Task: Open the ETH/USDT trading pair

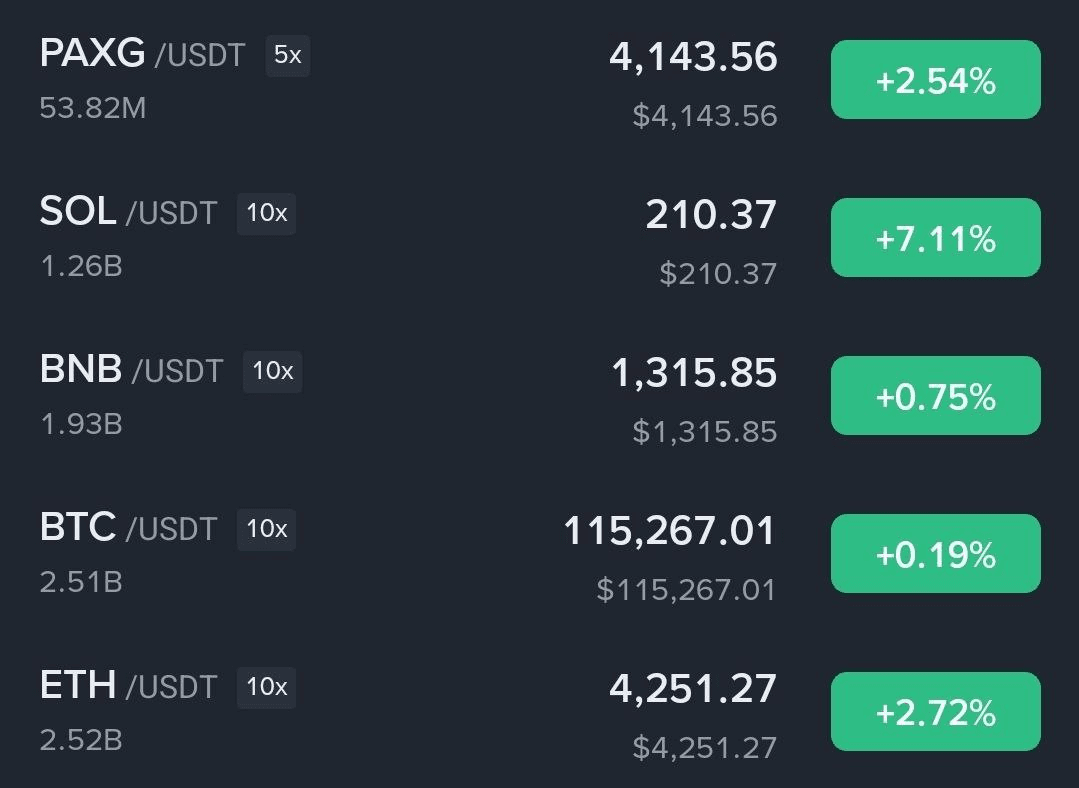Action: 127,686
